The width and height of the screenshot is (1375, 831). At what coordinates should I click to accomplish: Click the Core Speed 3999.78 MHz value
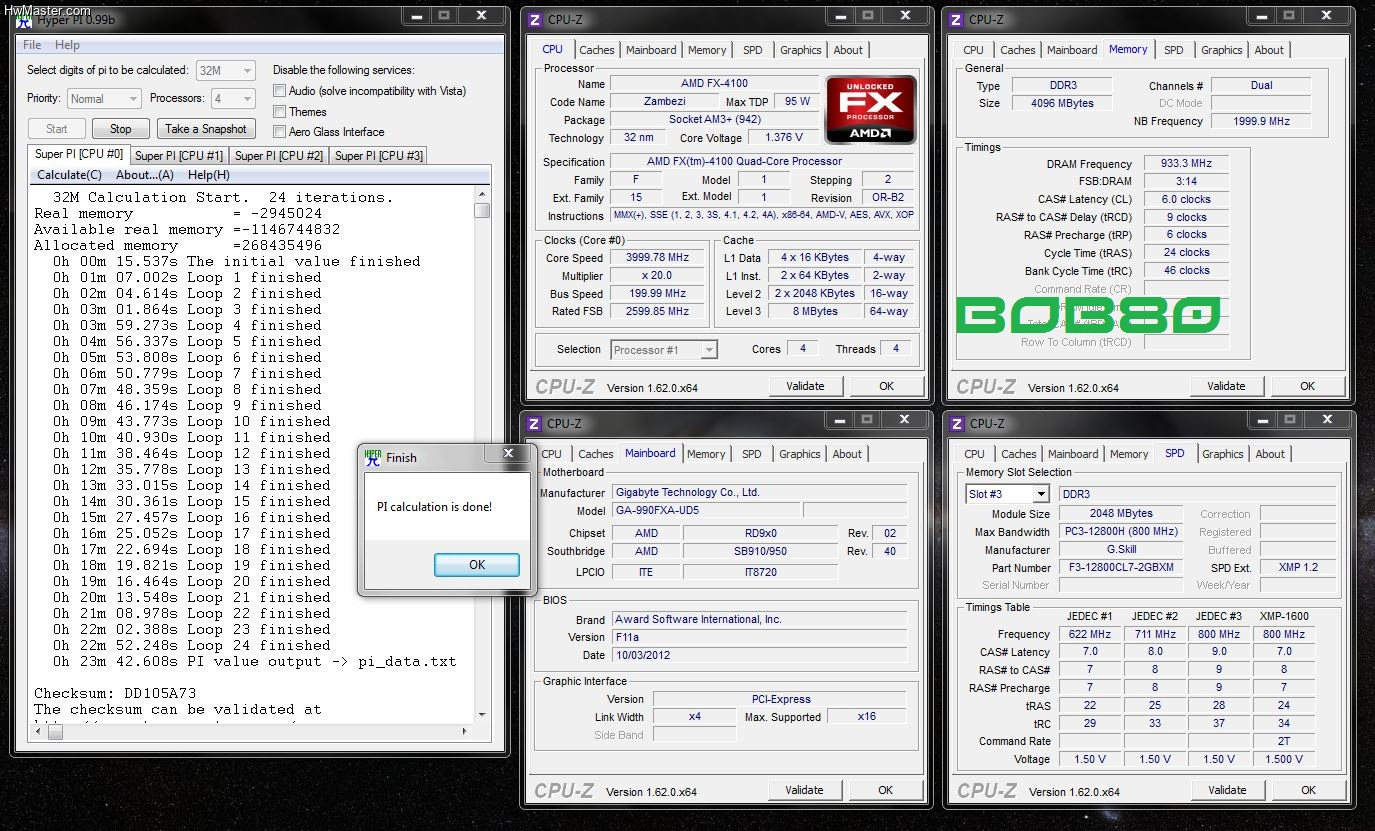pyautogui.click(x=656, y=258)
